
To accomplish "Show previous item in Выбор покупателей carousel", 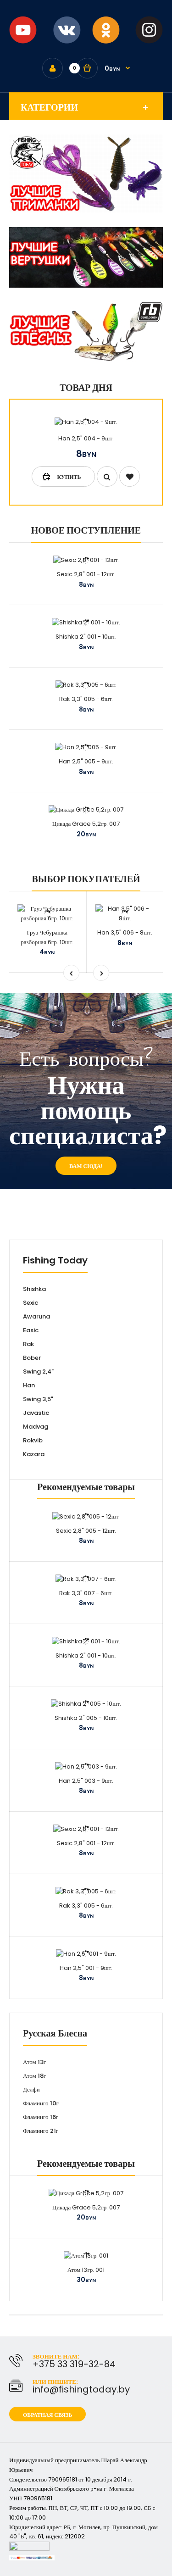I will (71, 972).
